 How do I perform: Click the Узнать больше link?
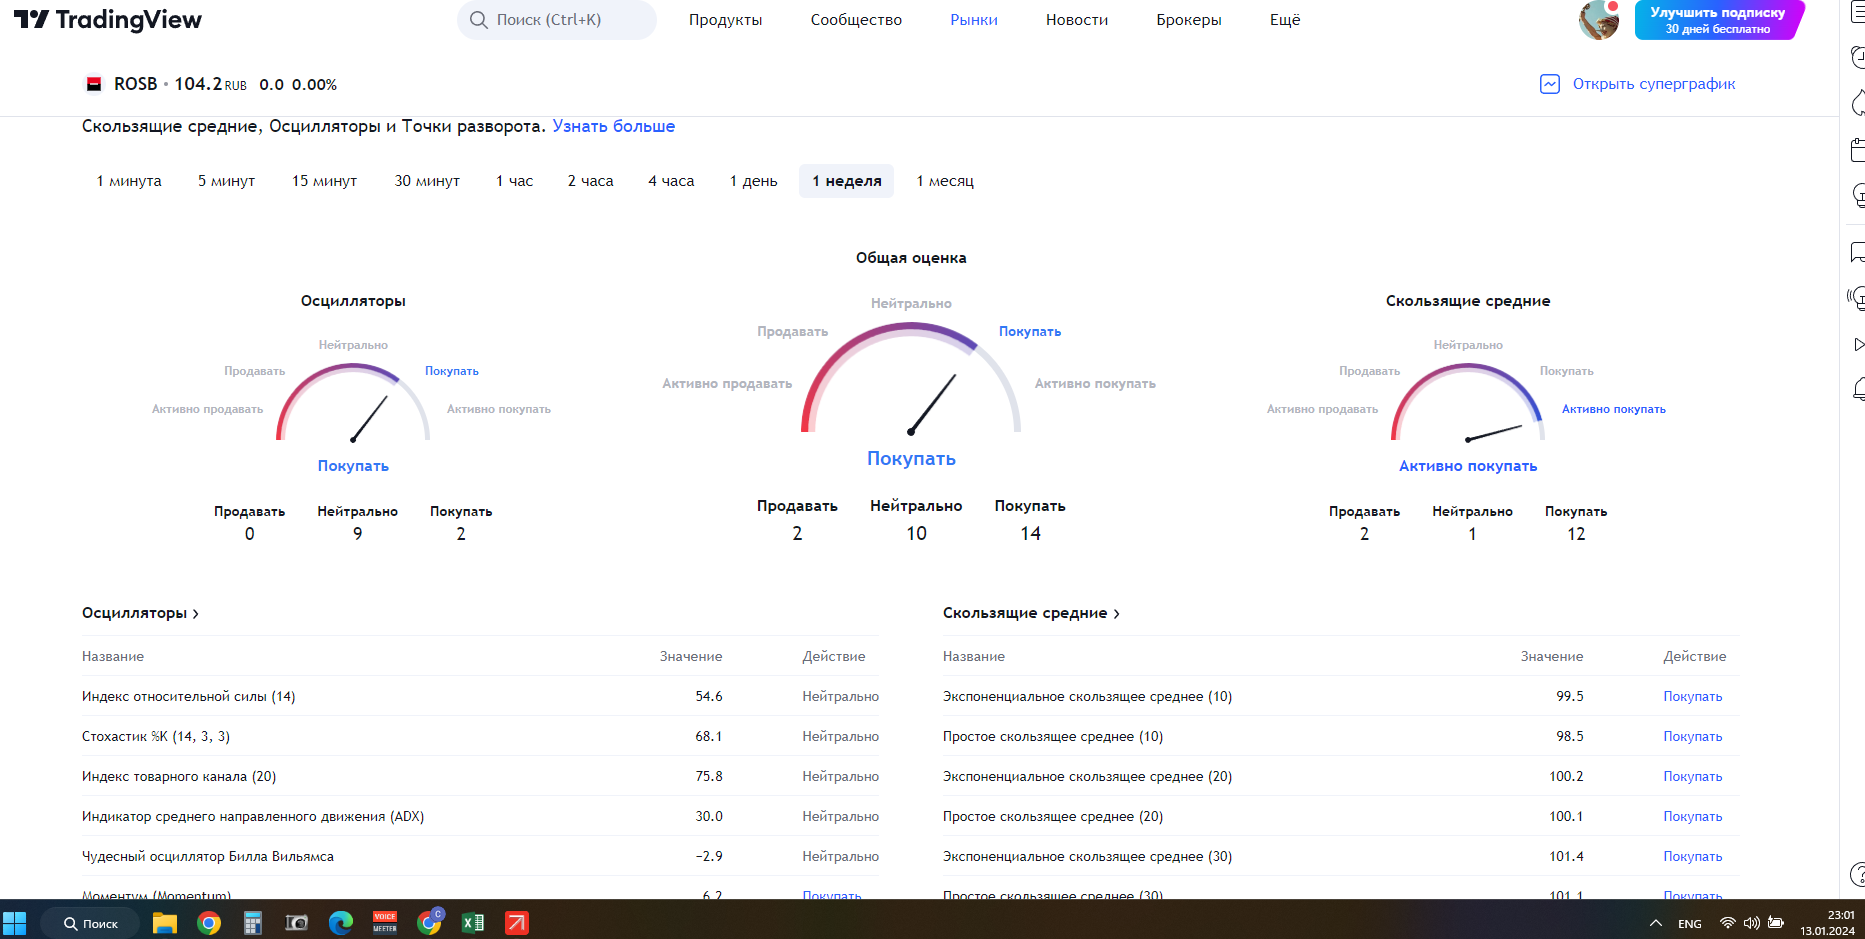[x=613, y=126]
